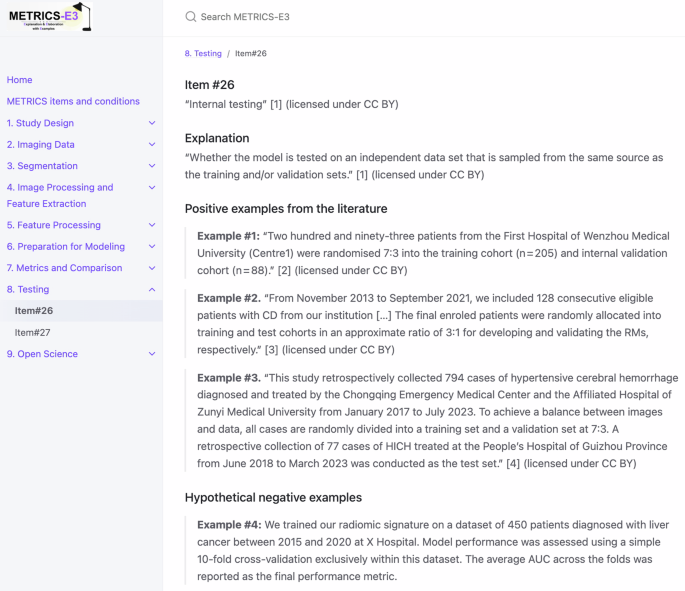
Task: Click the '8. Testing' breadcrumb link
Action: tap(203, 54)
